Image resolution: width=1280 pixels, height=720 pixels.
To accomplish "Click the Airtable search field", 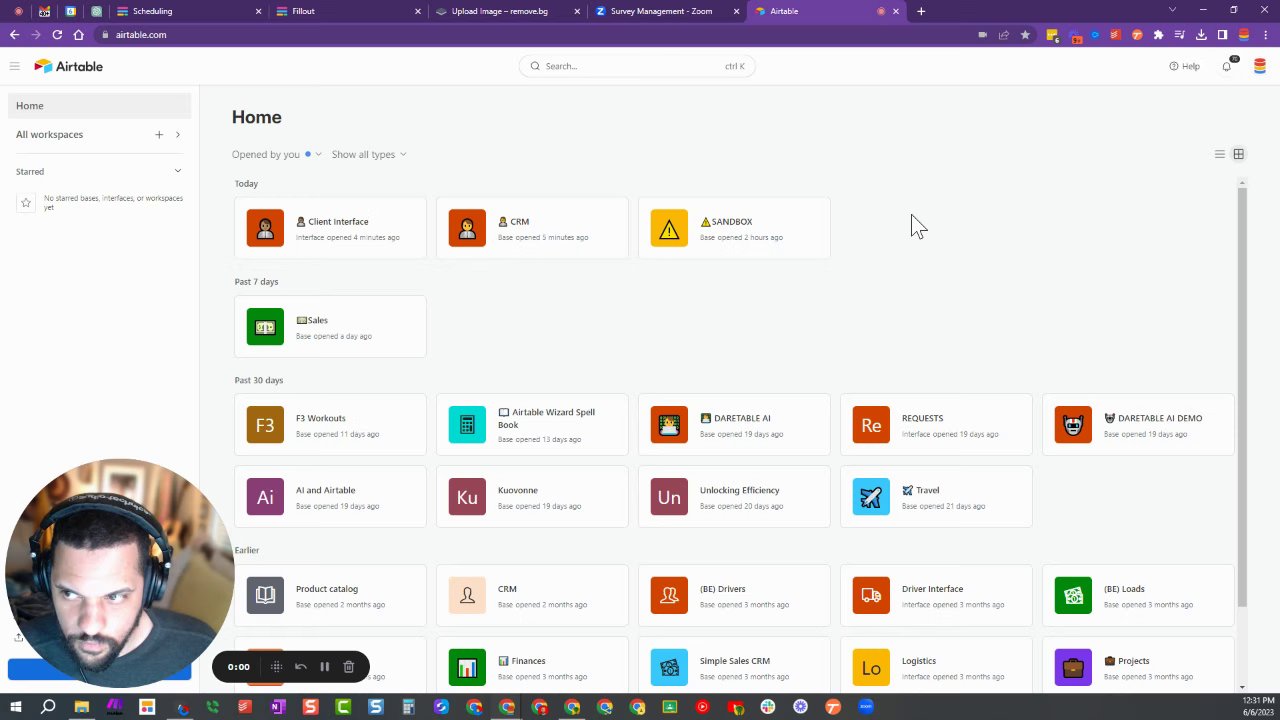I will tap(637, 66).
